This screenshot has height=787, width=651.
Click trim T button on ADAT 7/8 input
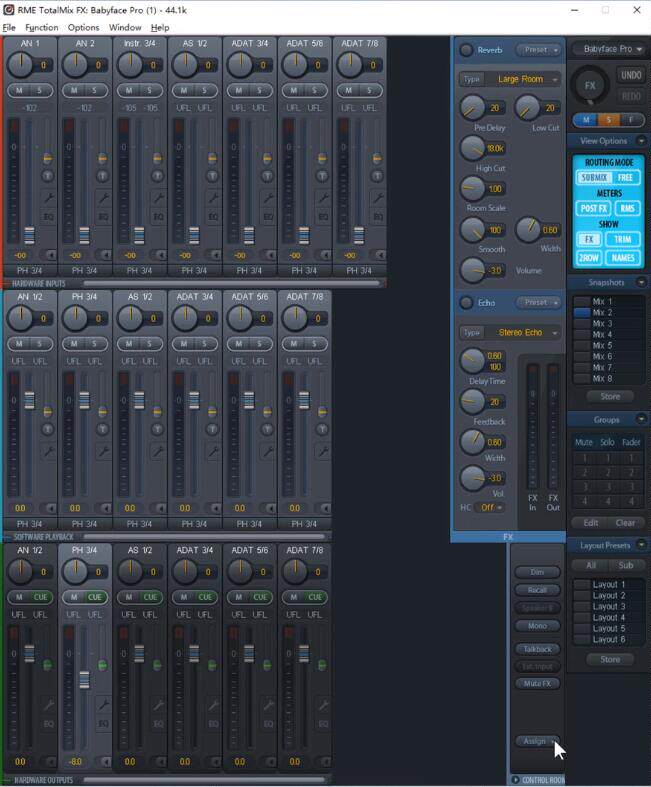(377, 176)
